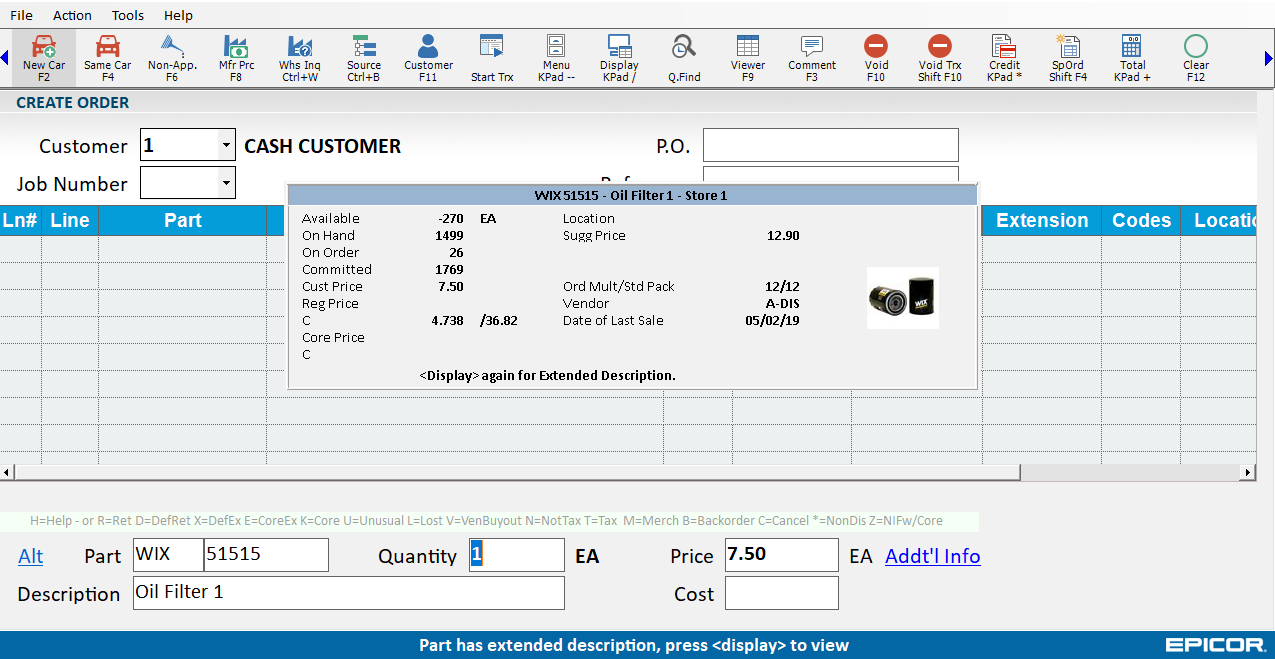Open Manufacturer Pricing with Mfr Prc
This screenshot has height=659, width=1275.
click(236, 57)
